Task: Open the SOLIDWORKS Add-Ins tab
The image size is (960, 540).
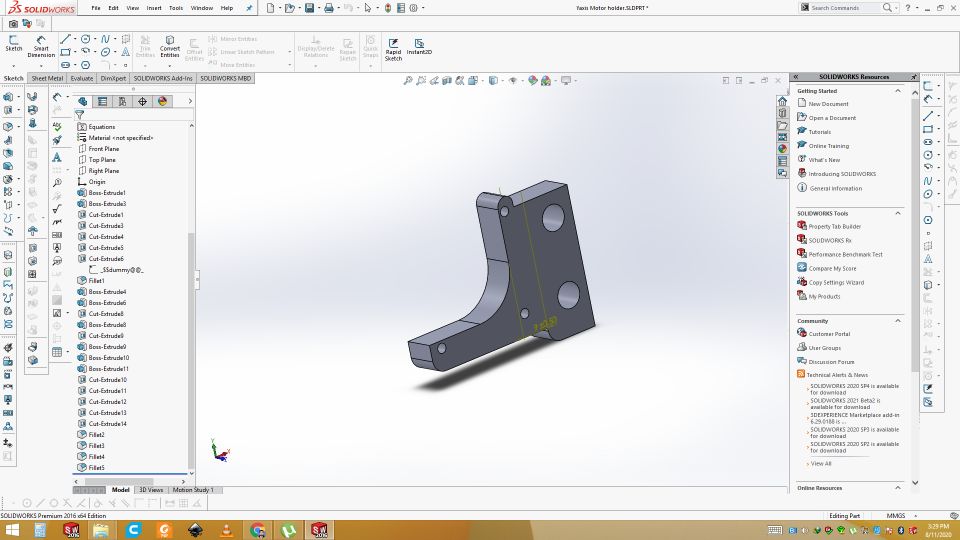Action: [x=163, y=78]
